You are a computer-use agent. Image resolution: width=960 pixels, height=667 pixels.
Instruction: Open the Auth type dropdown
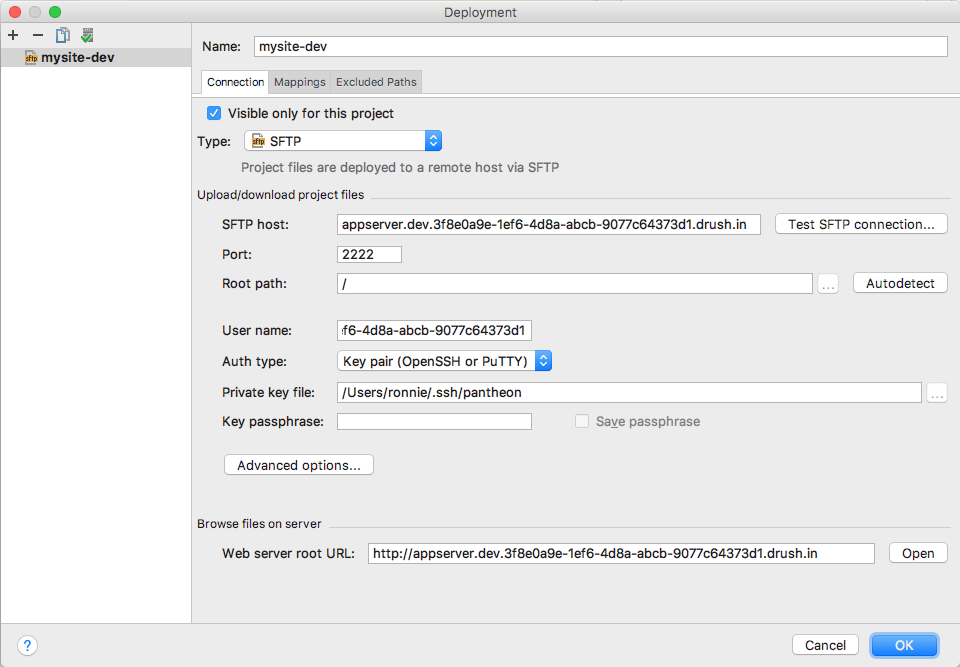click(x=543, y=361)
